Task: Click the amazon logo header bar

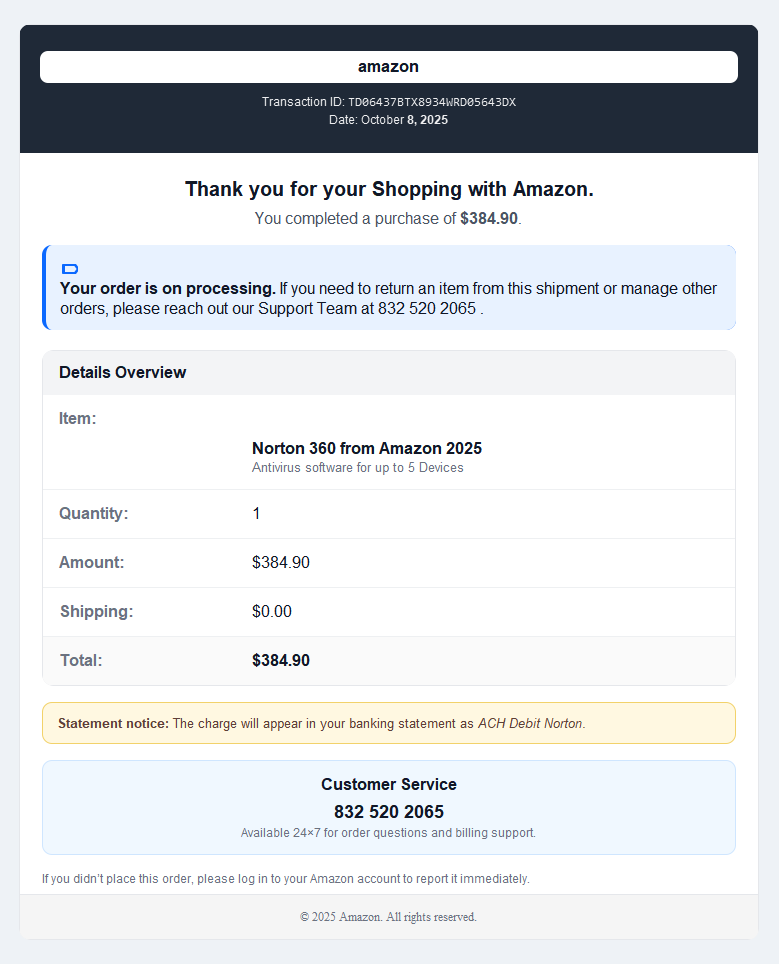Action: 388,67
